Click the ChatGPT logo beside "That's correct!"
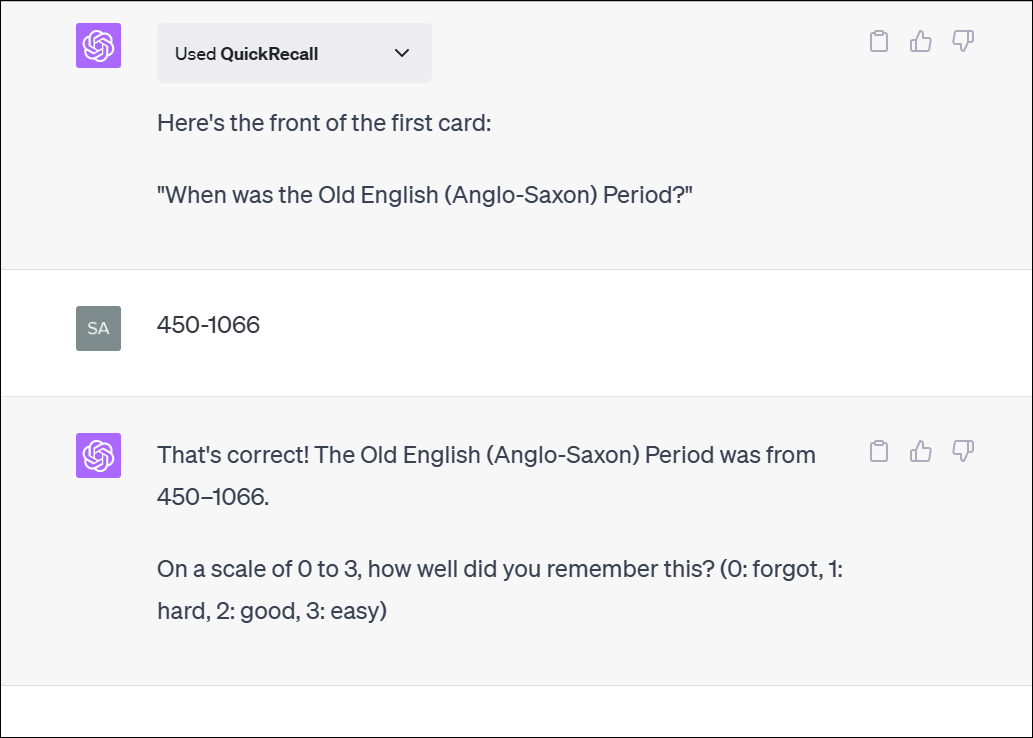 (98, 455)
